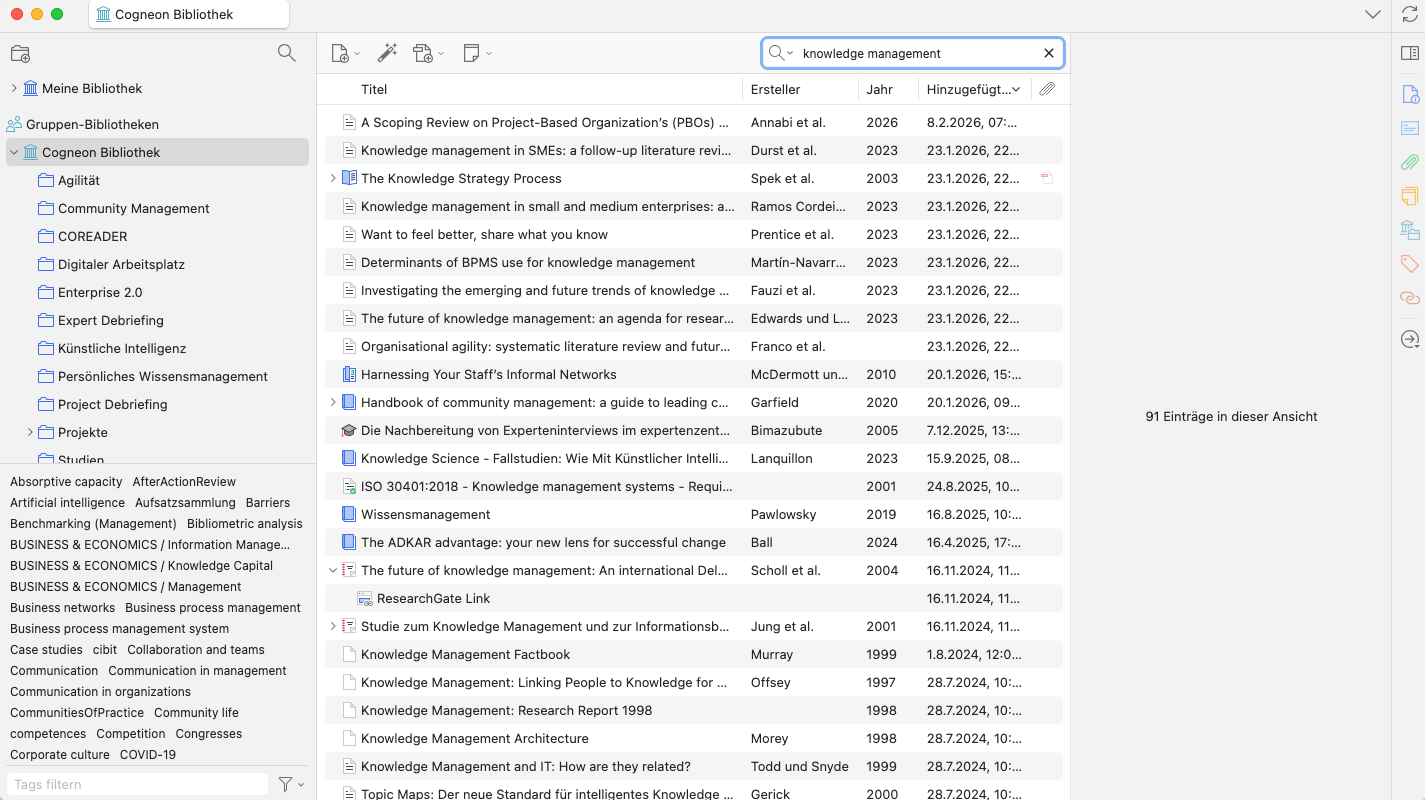Switch to the Cogneon Bibliothek tab
1425x800 pixels.
pos(188,14)
